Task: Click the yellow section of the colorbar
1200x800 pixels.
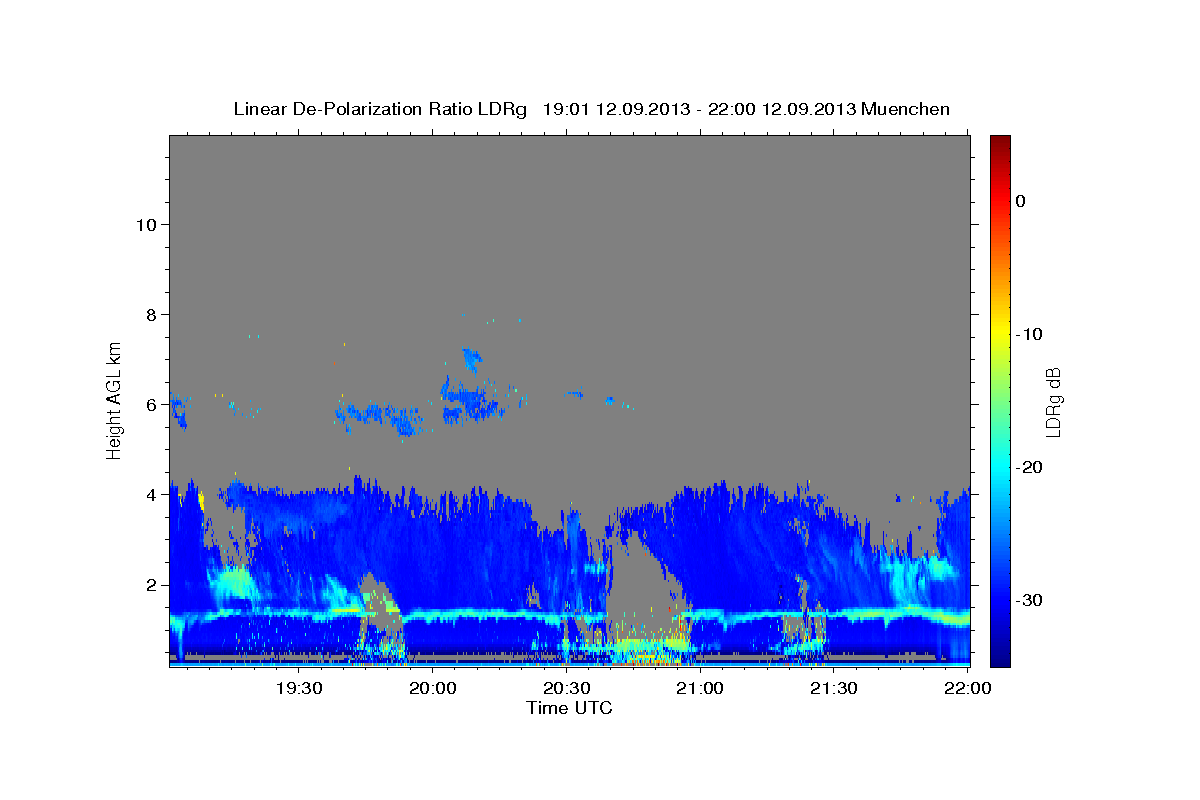Action: (1000, 334)
